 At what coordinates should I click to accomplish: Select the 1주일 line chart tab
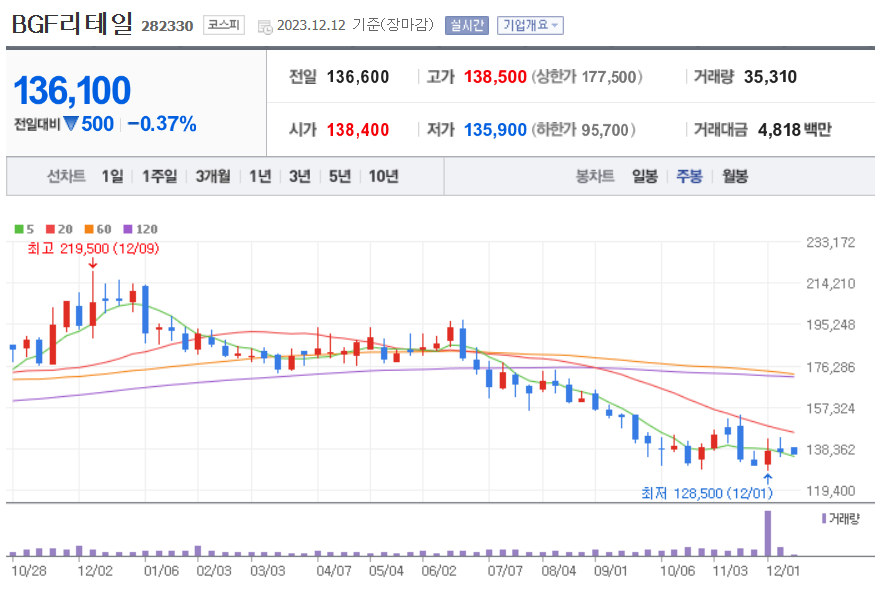(x=159, y=176)
